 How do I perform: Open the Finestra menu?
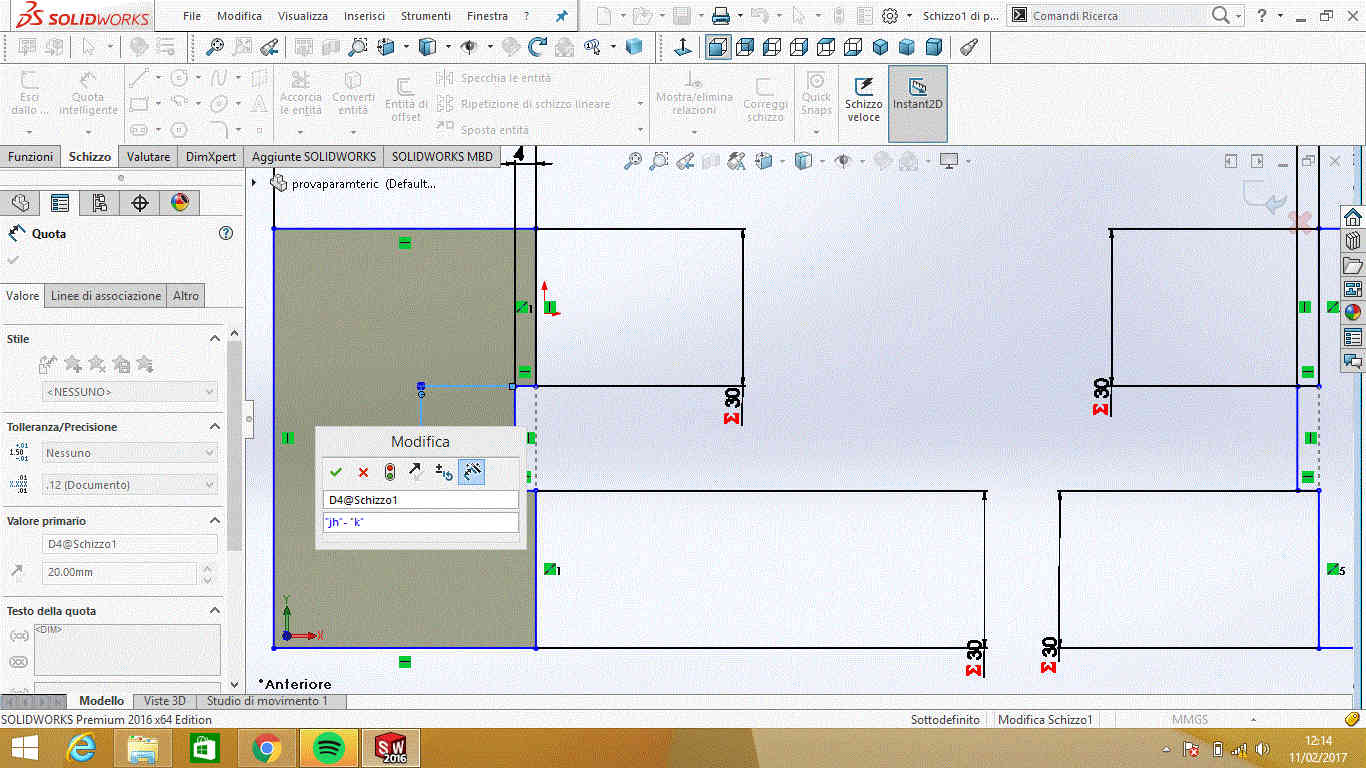point(487,16)
